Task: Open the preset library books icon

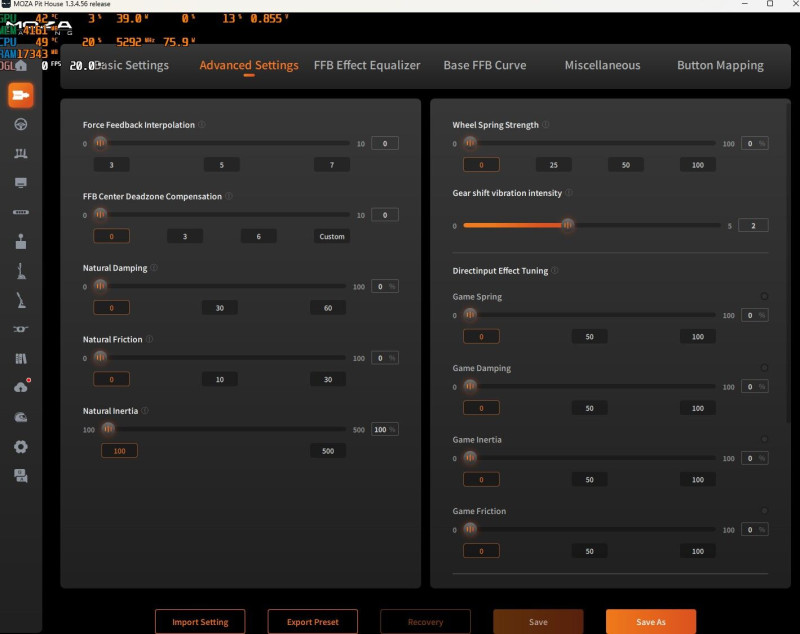Action: pyautogui.click(x=20, y=359)
